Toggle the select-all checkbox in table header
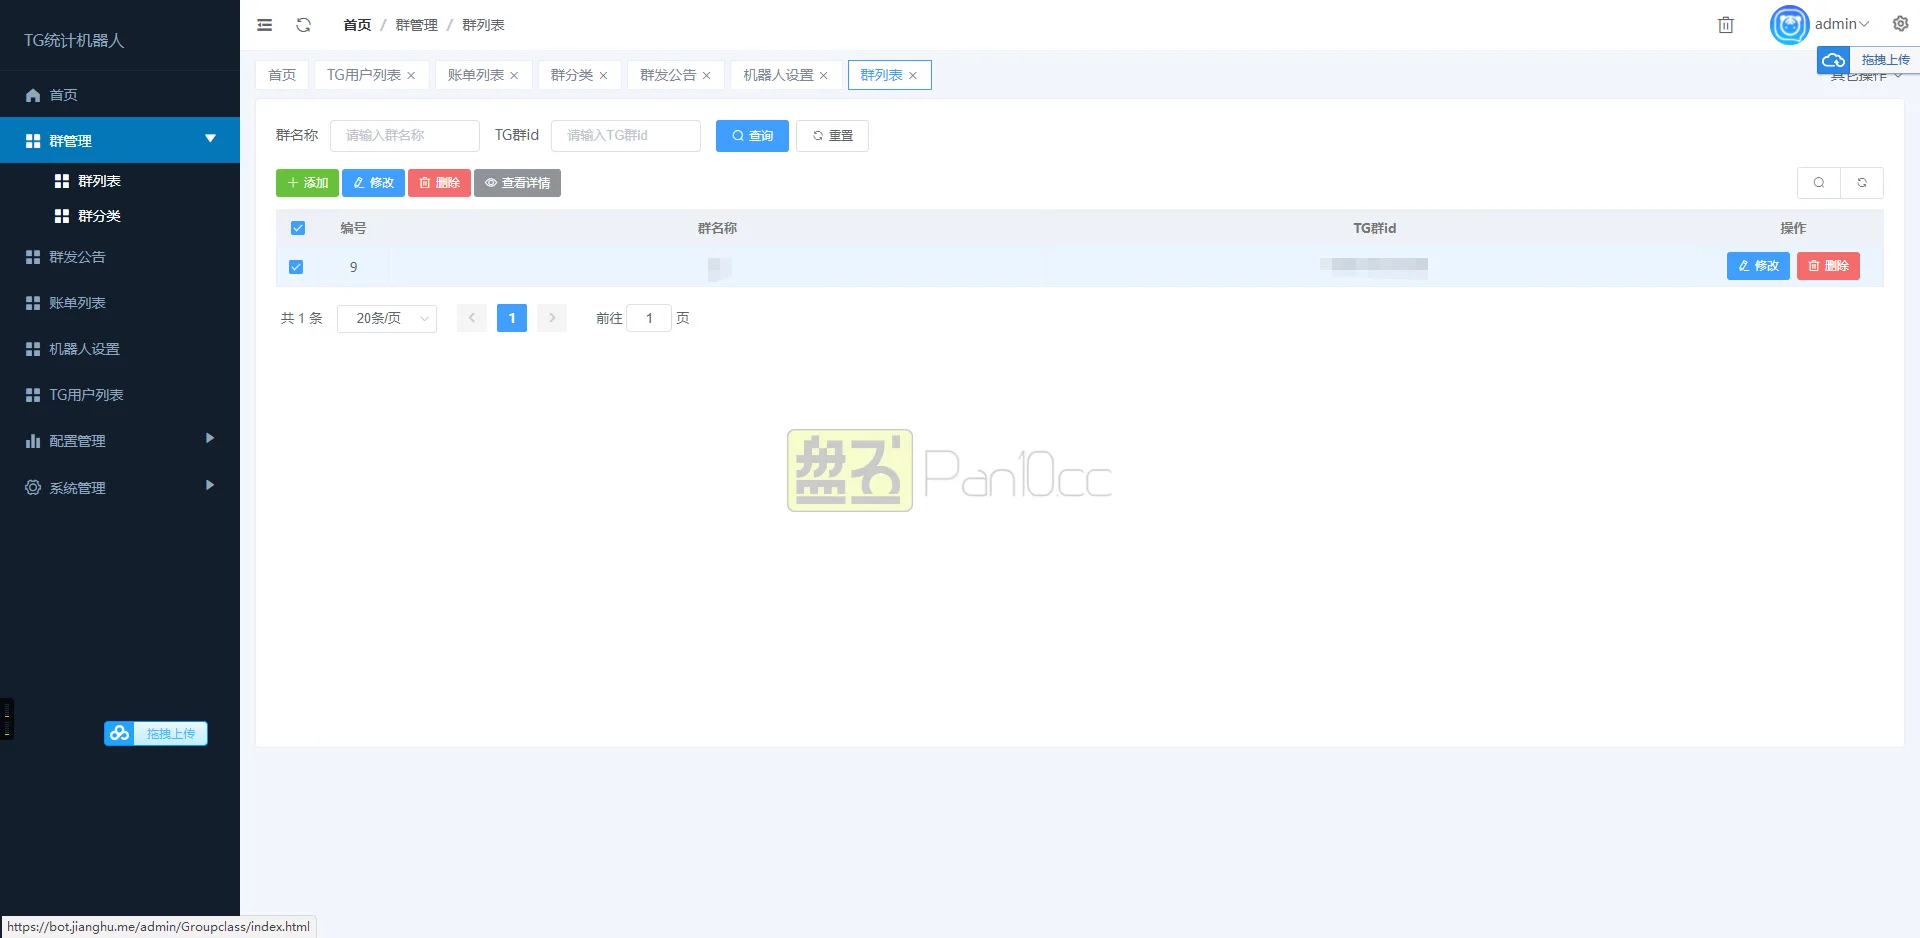Viewport: 1920px width, 938px height. pyautogui.click(x=298, y=228)
